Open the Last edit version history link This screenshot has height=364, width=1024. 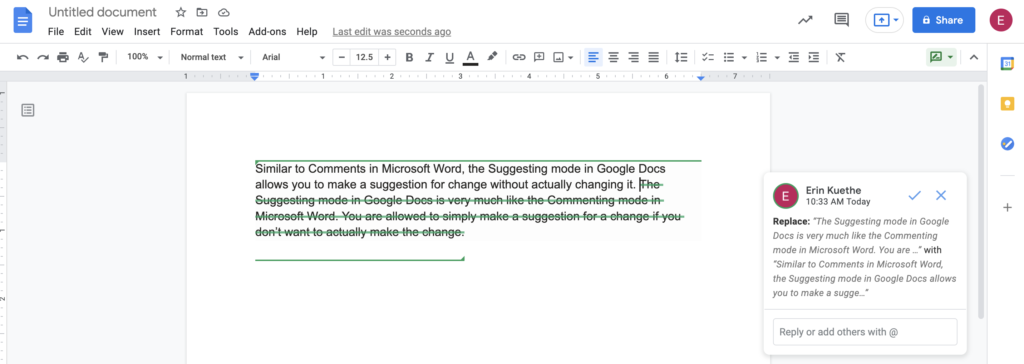click(x=391, y=31)
